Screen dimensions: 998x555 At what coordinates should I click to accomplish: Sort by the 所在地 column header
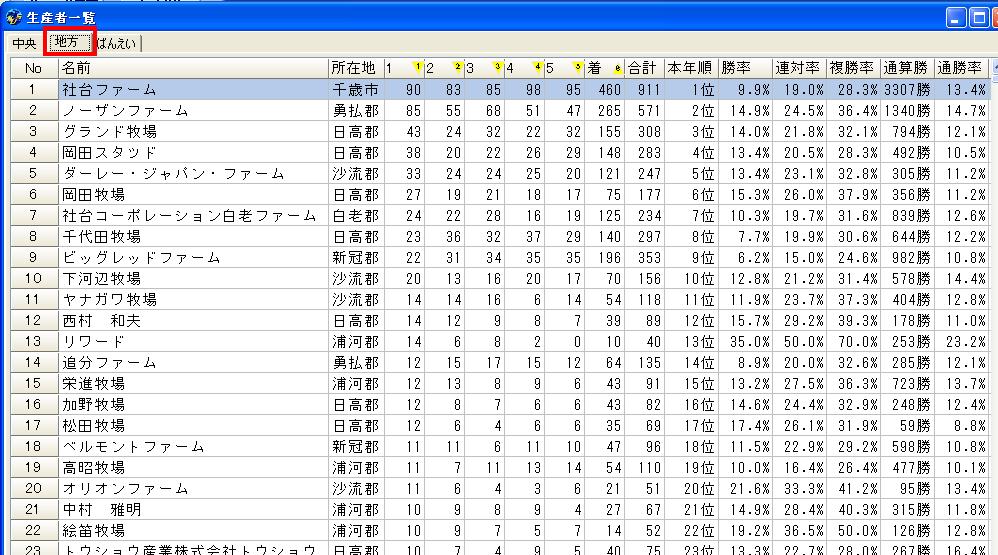356,68
